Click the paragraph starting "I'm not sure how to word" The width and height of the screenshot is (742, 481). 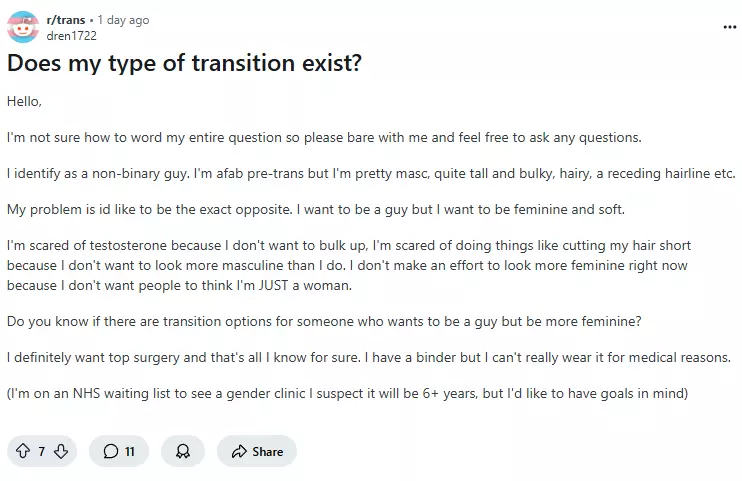click(x=324, y=137)
